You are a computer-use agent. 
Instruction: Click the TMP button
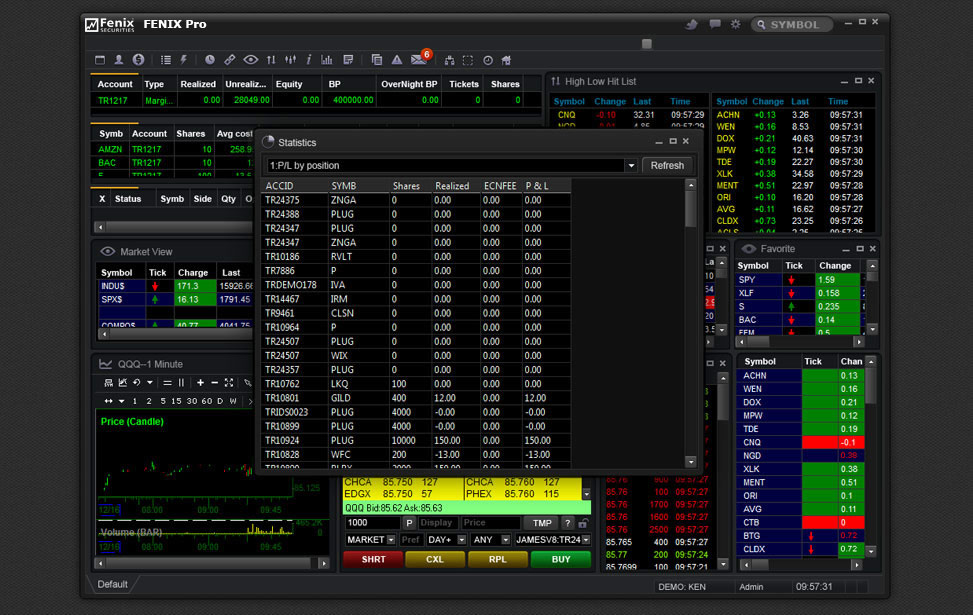[542, 523]
